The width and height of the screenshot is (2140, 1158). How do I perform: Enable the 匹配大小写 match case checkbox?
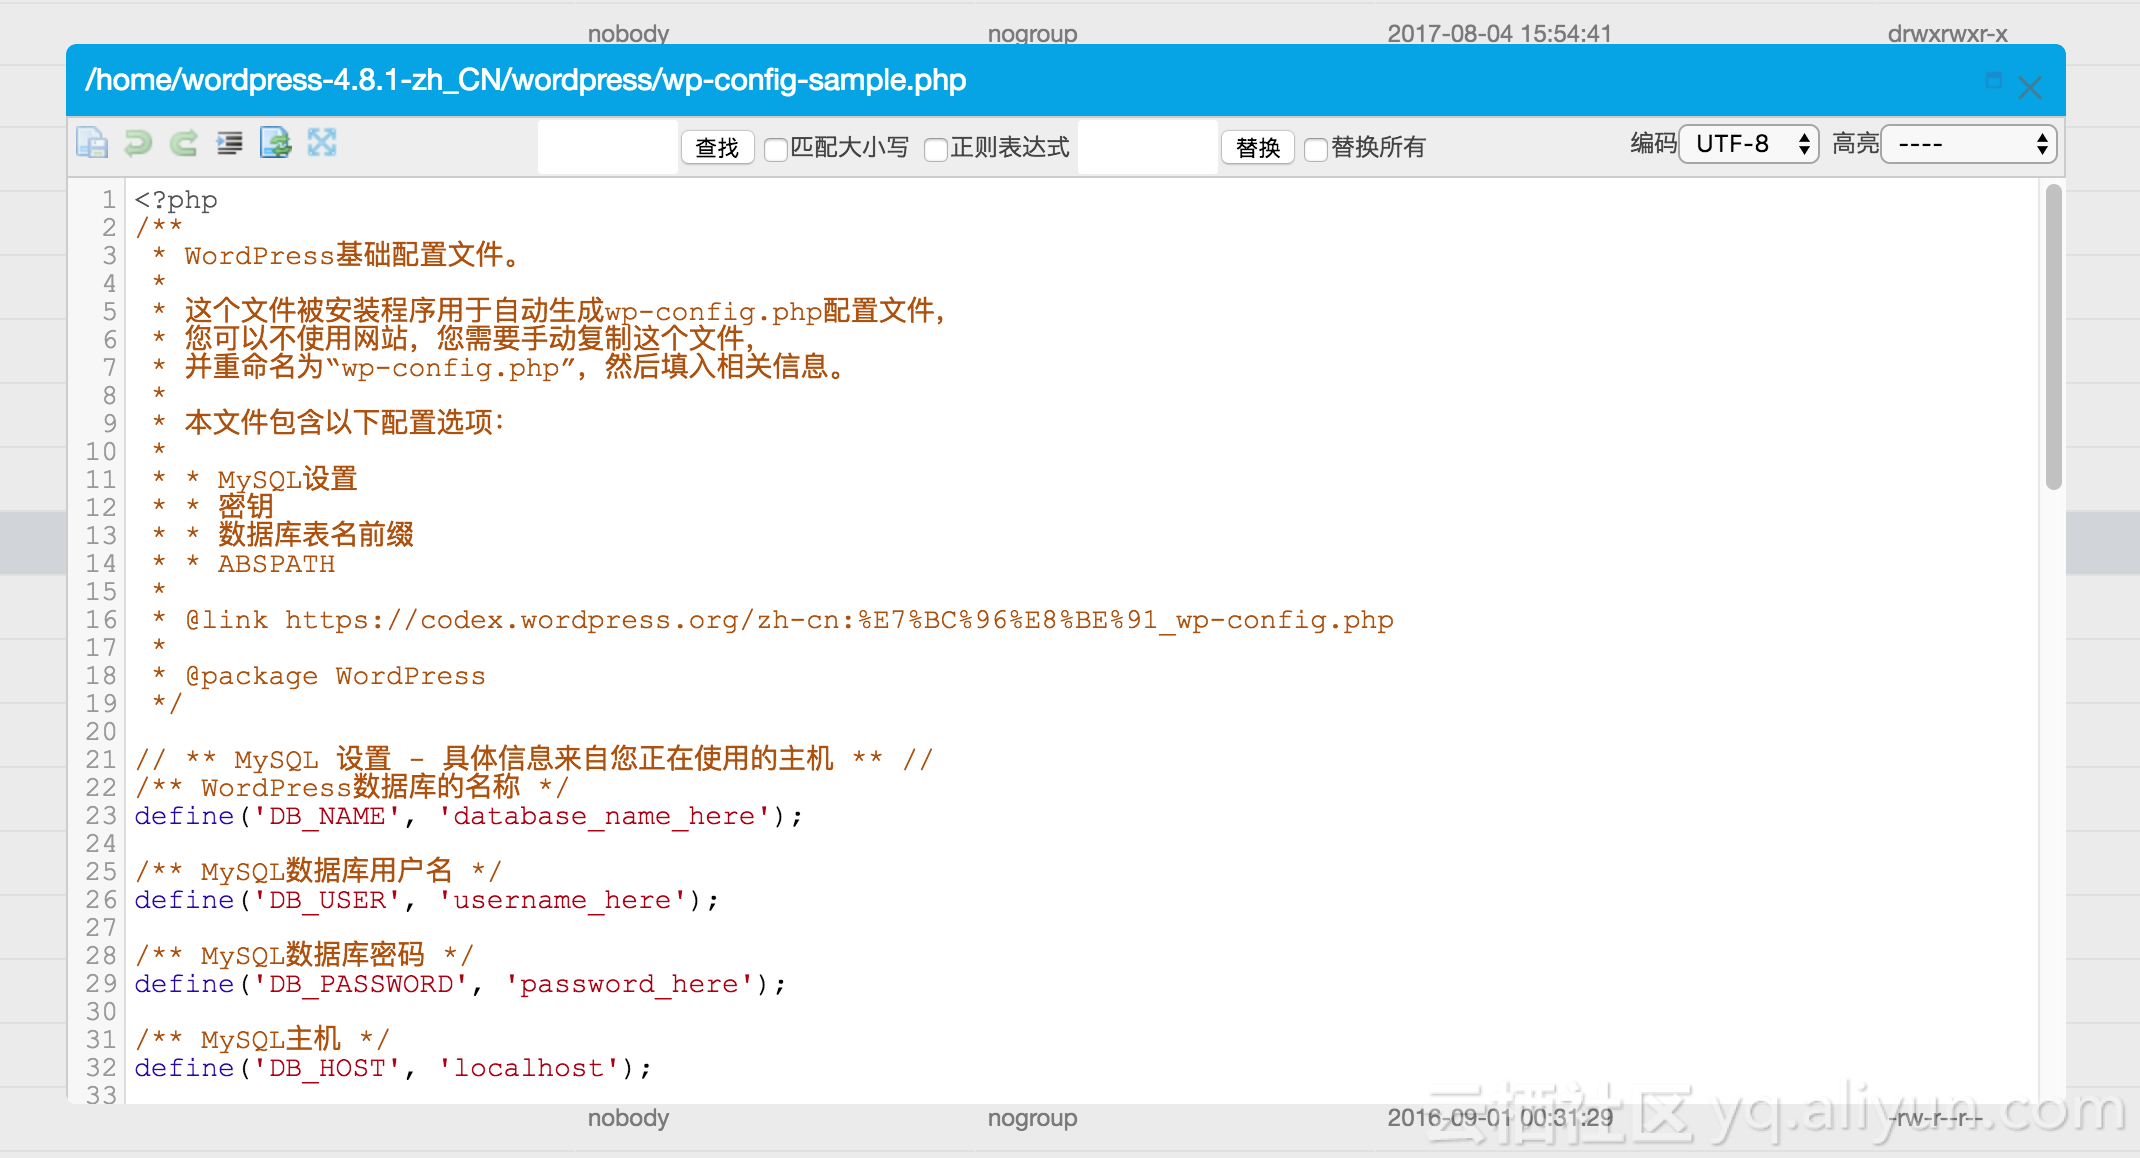[775, 149]
